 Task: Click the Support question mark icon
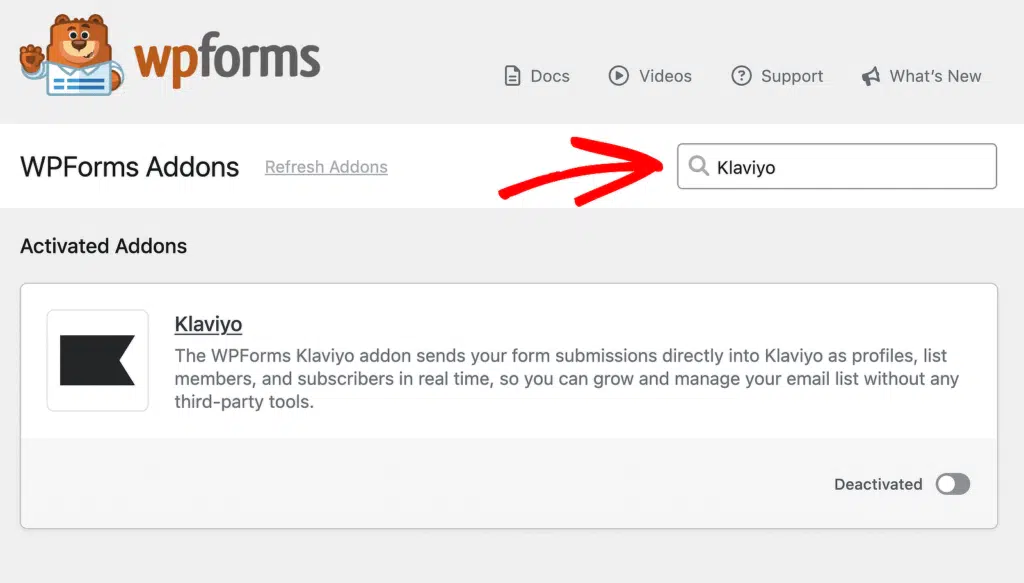(741, 76)
